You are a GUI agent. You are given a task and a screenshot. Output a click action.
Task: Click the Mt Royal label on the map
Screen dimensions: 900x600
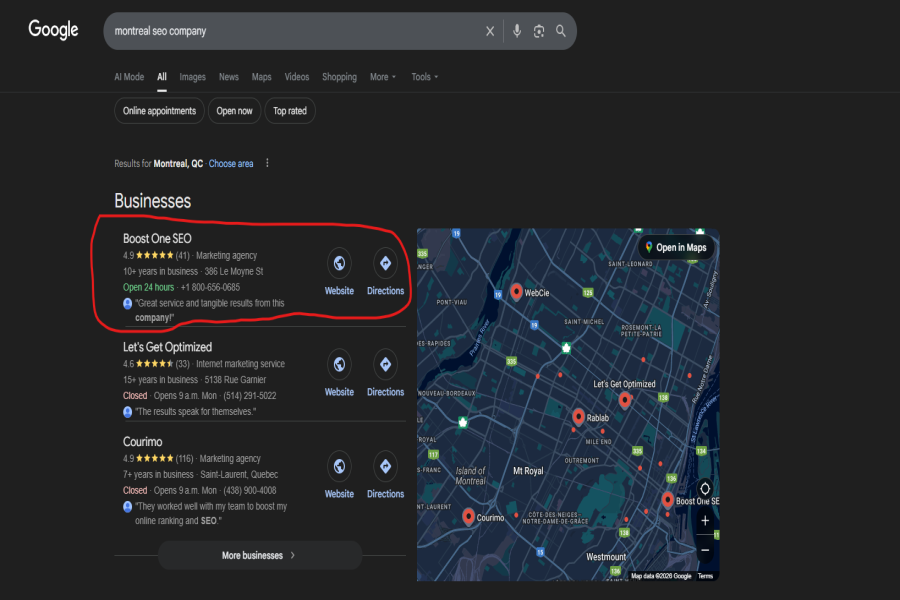pos(528,471)
